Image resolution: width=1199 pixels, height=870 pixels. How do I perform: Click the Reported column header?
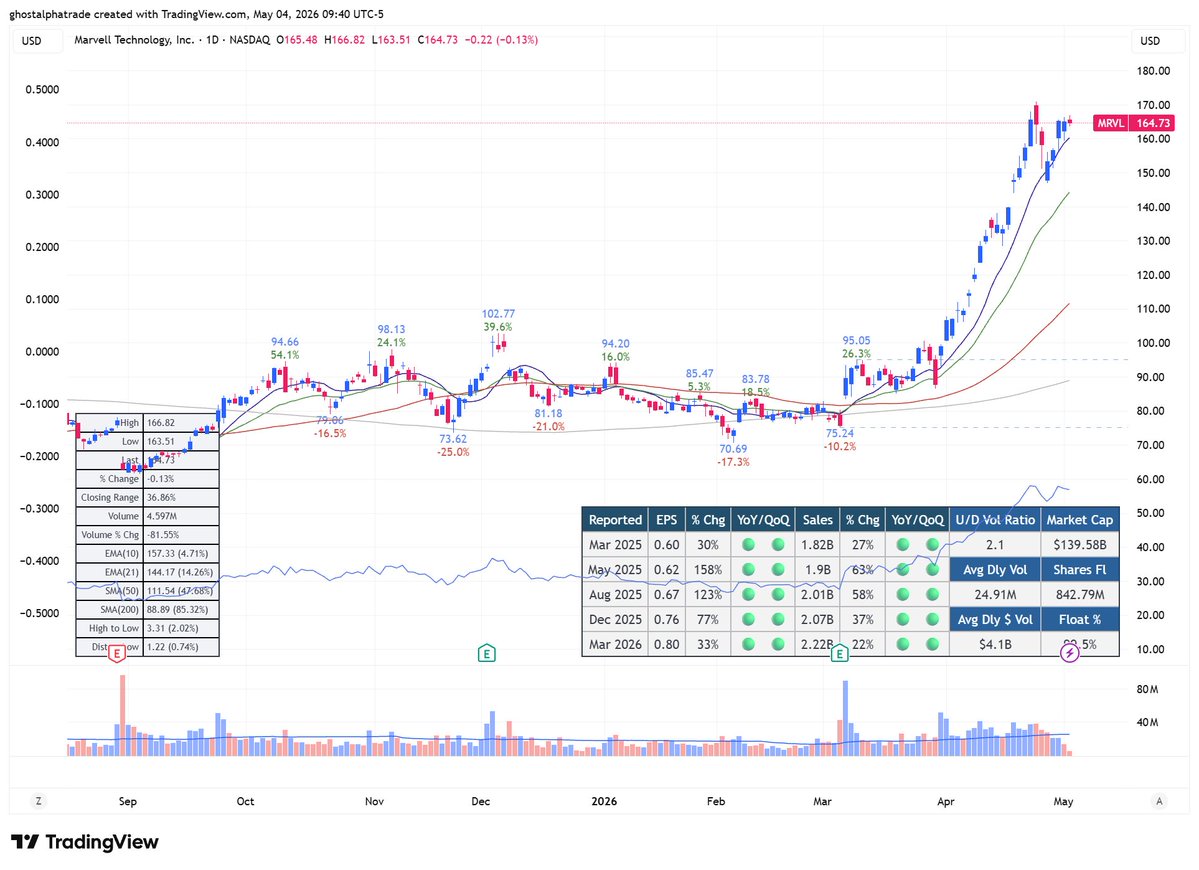615,520
